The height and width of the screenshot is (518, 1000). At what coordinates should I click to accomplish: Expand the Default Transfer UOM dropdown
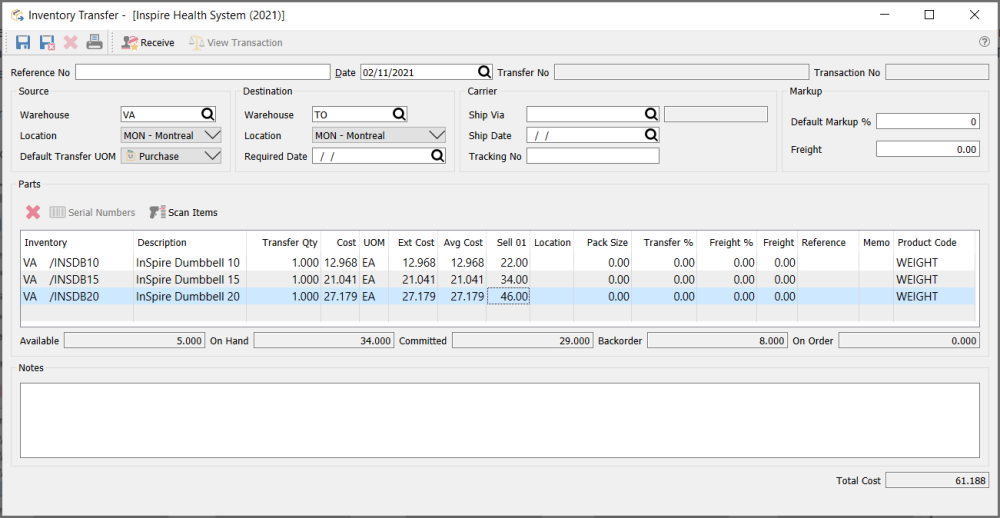(x=211, y=156)
